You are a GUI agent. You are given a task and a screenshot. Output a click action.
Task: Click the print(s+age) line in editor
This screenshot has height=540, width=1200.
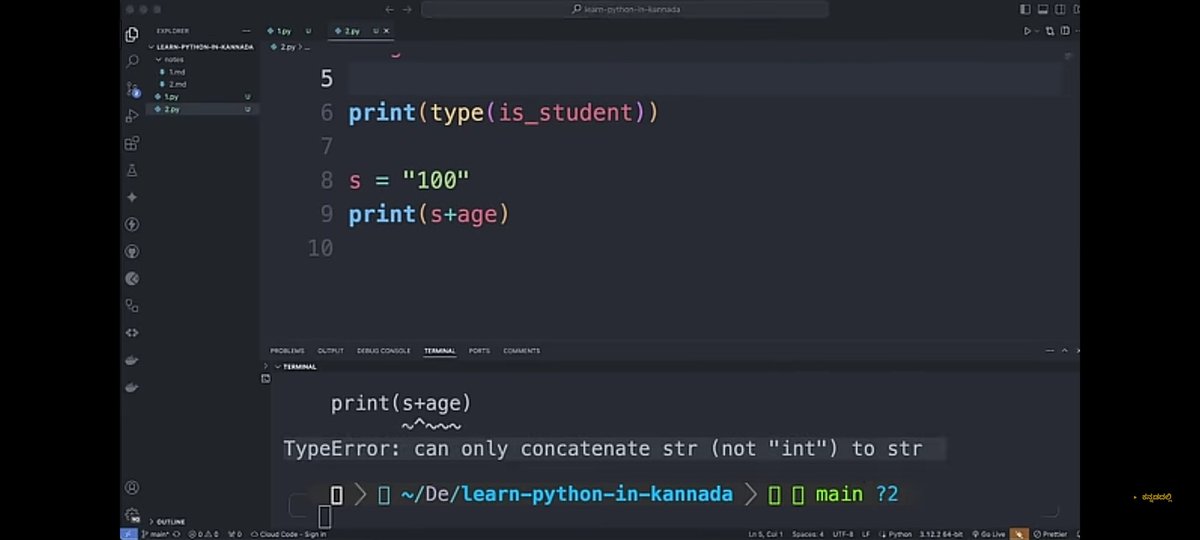(x=429, y=214)
